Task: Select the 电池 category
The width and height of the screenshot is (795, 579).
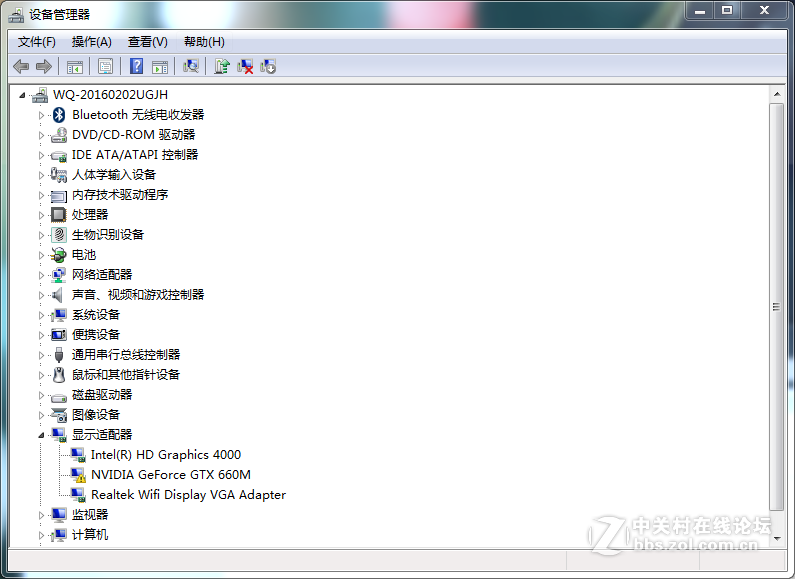Action: coord(84,255)
